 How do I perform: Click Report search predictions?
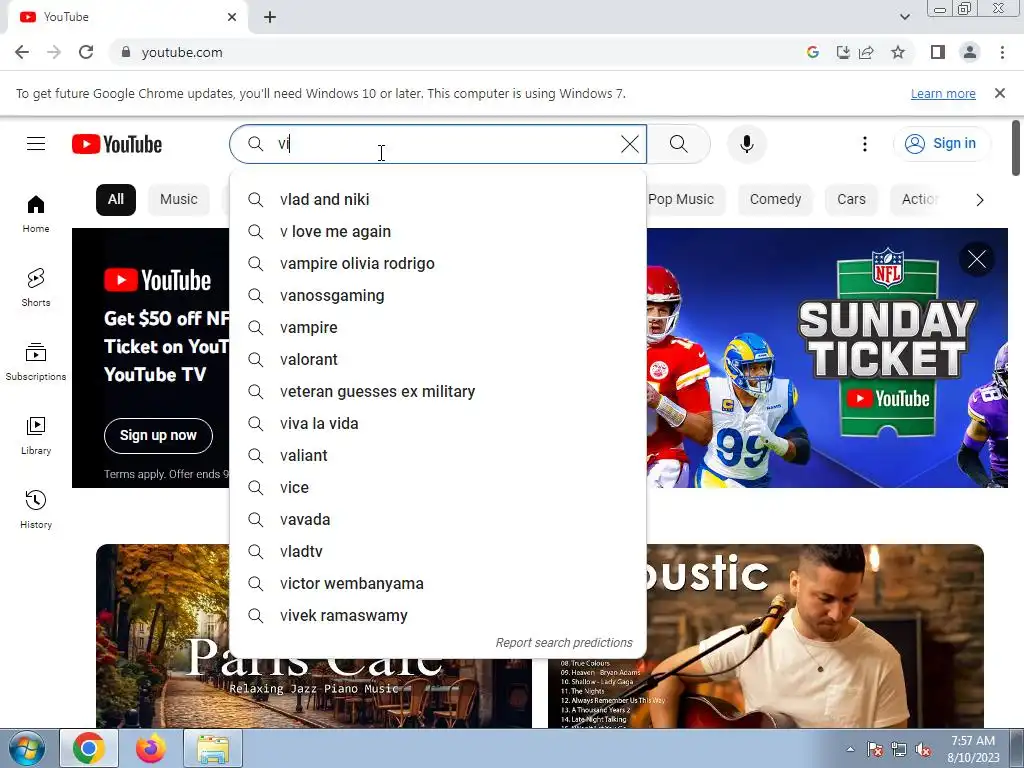(564, 643)
